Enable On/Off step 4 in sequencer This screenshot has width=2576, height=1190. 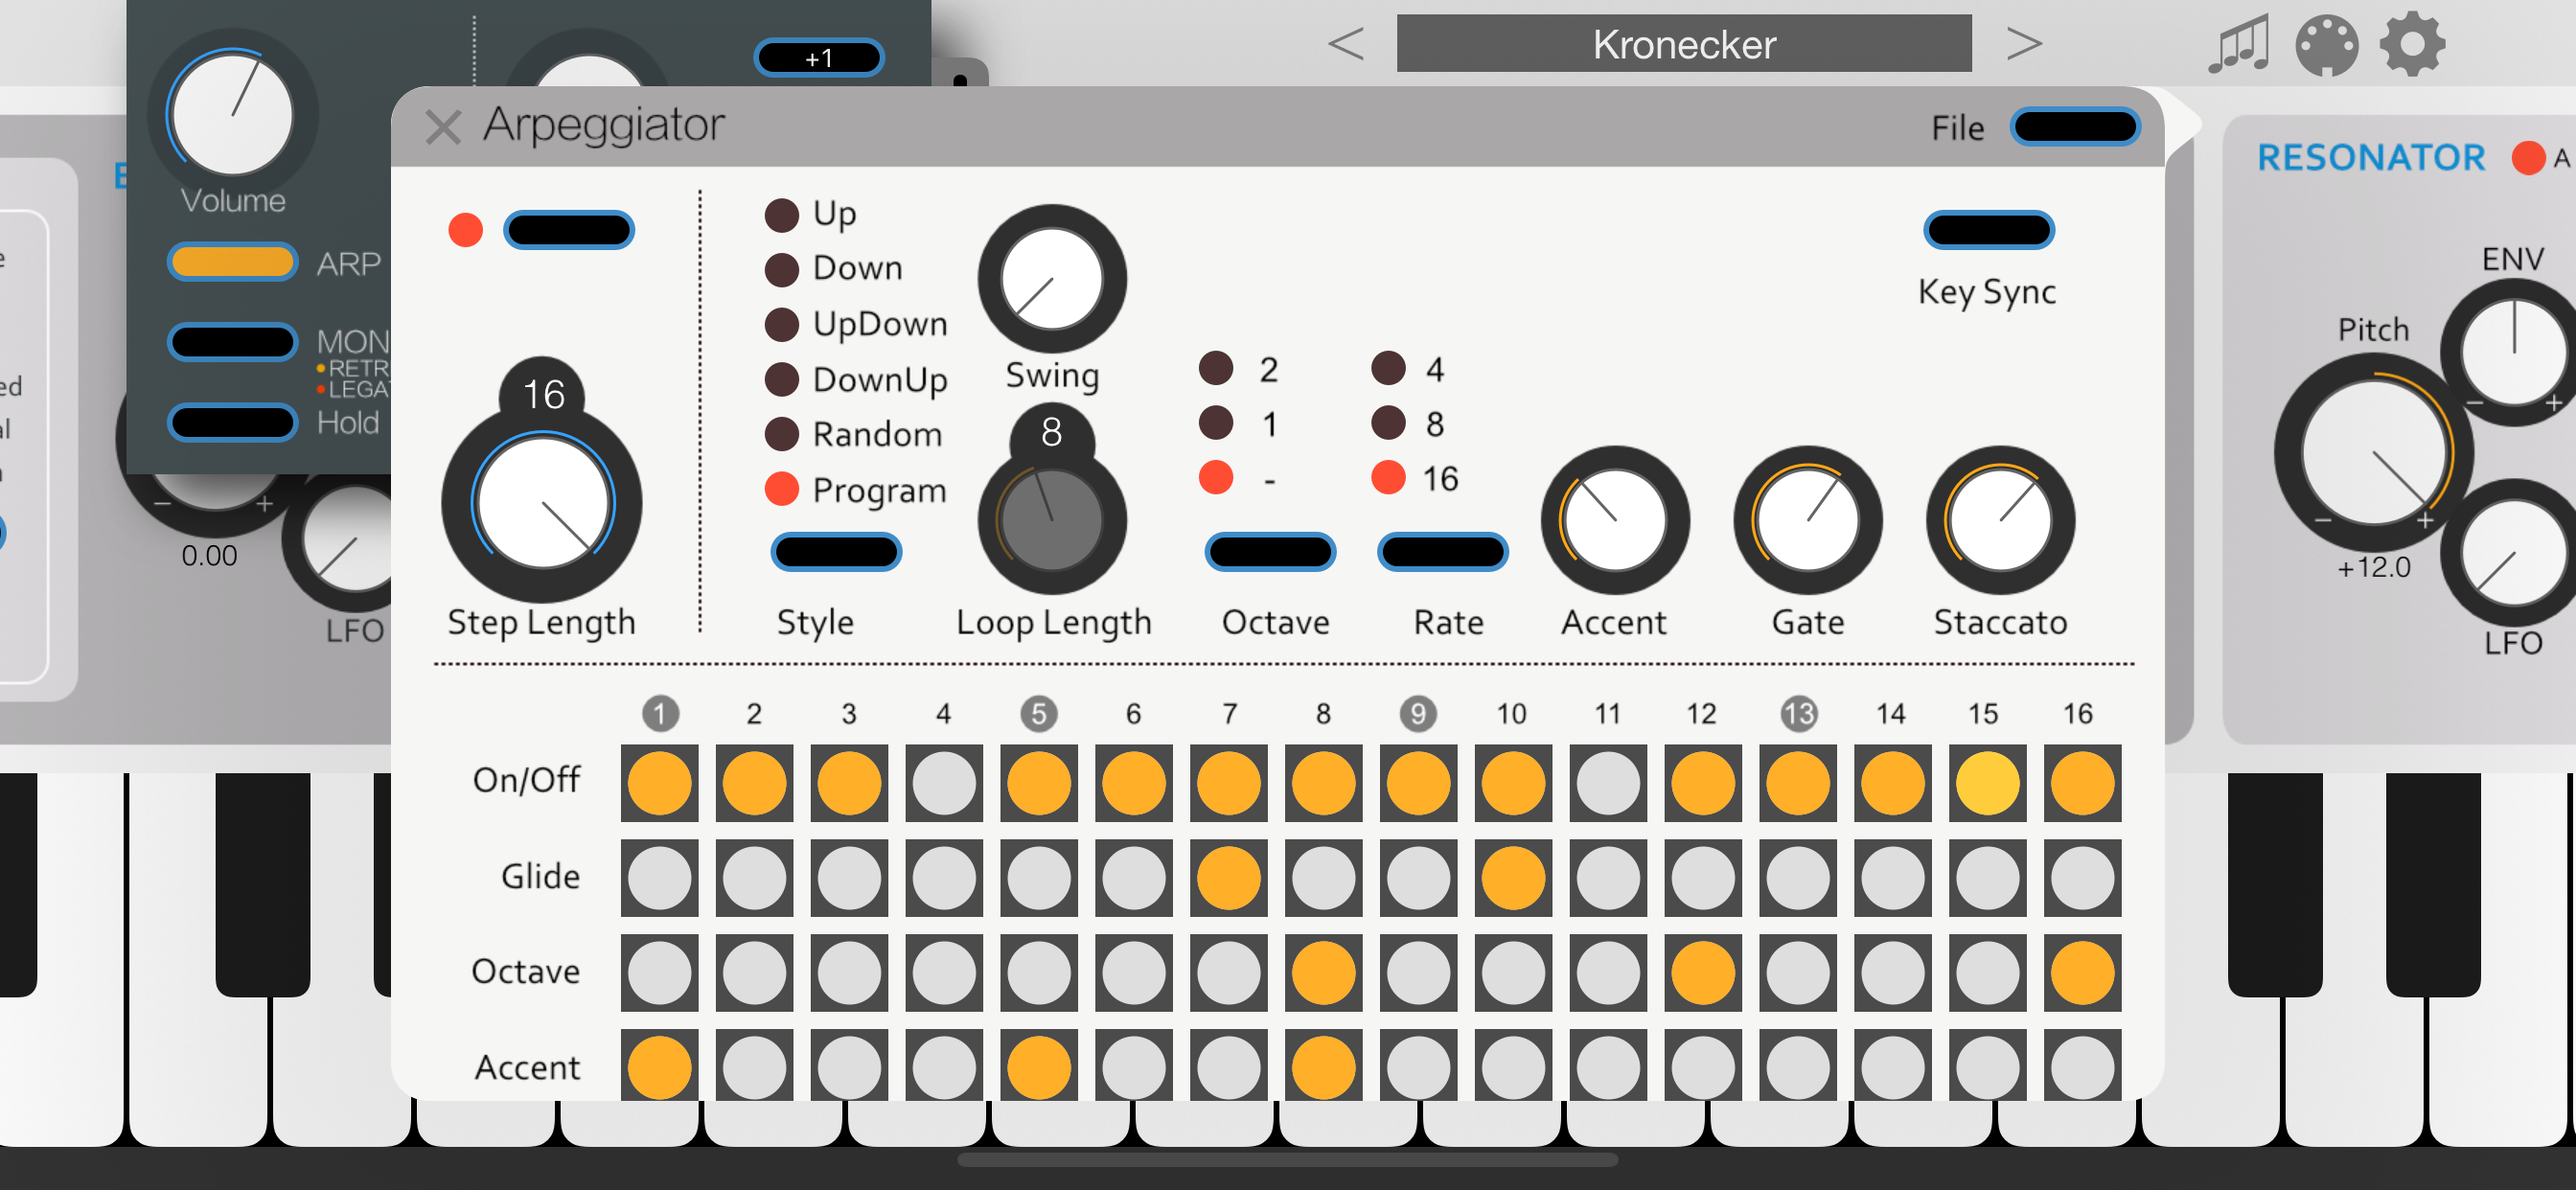tap(943, 782)
